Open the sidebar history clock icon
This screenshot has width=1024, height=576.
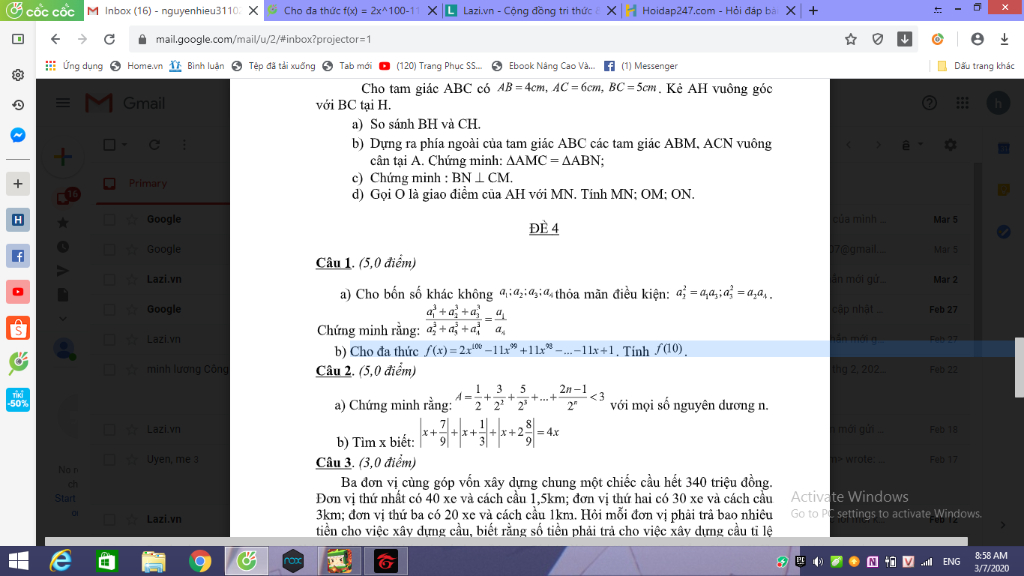18,105
